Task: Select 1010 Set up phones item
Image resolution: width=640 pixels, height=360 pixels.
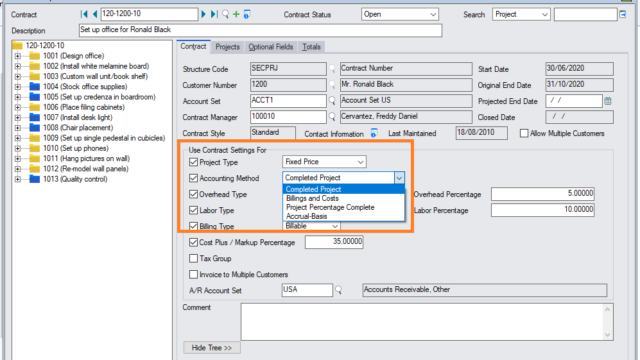Action: pos(76,148)
